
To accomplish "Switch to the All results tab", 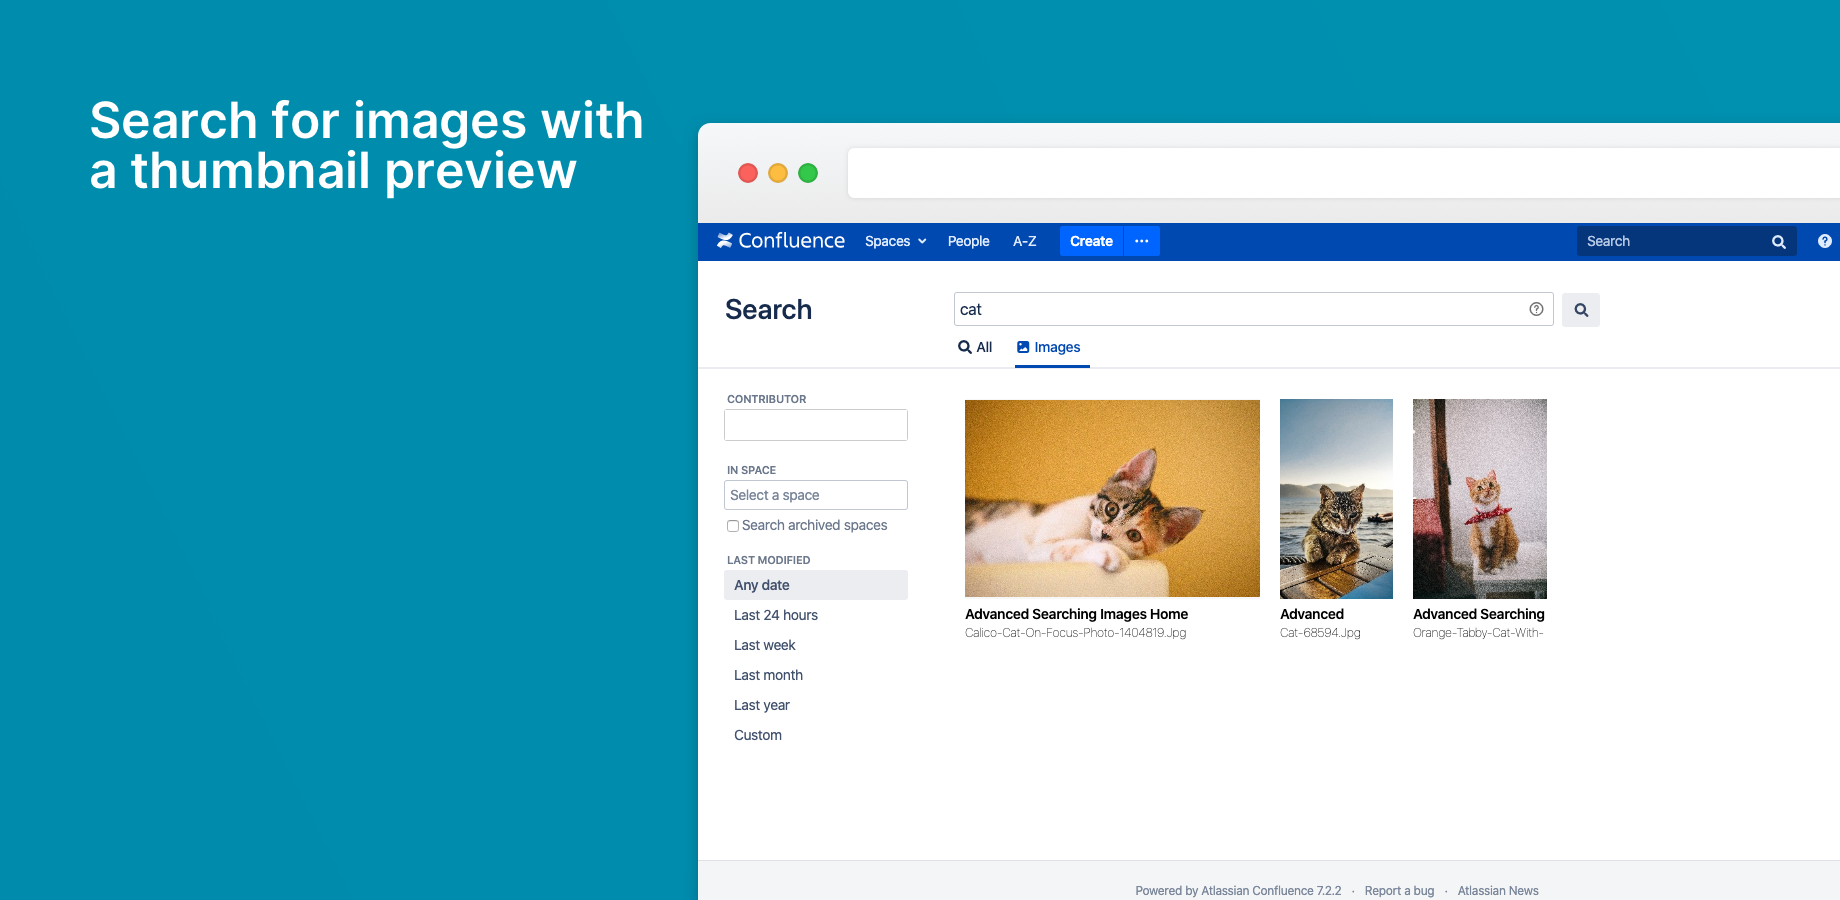I will coord(975,347).
